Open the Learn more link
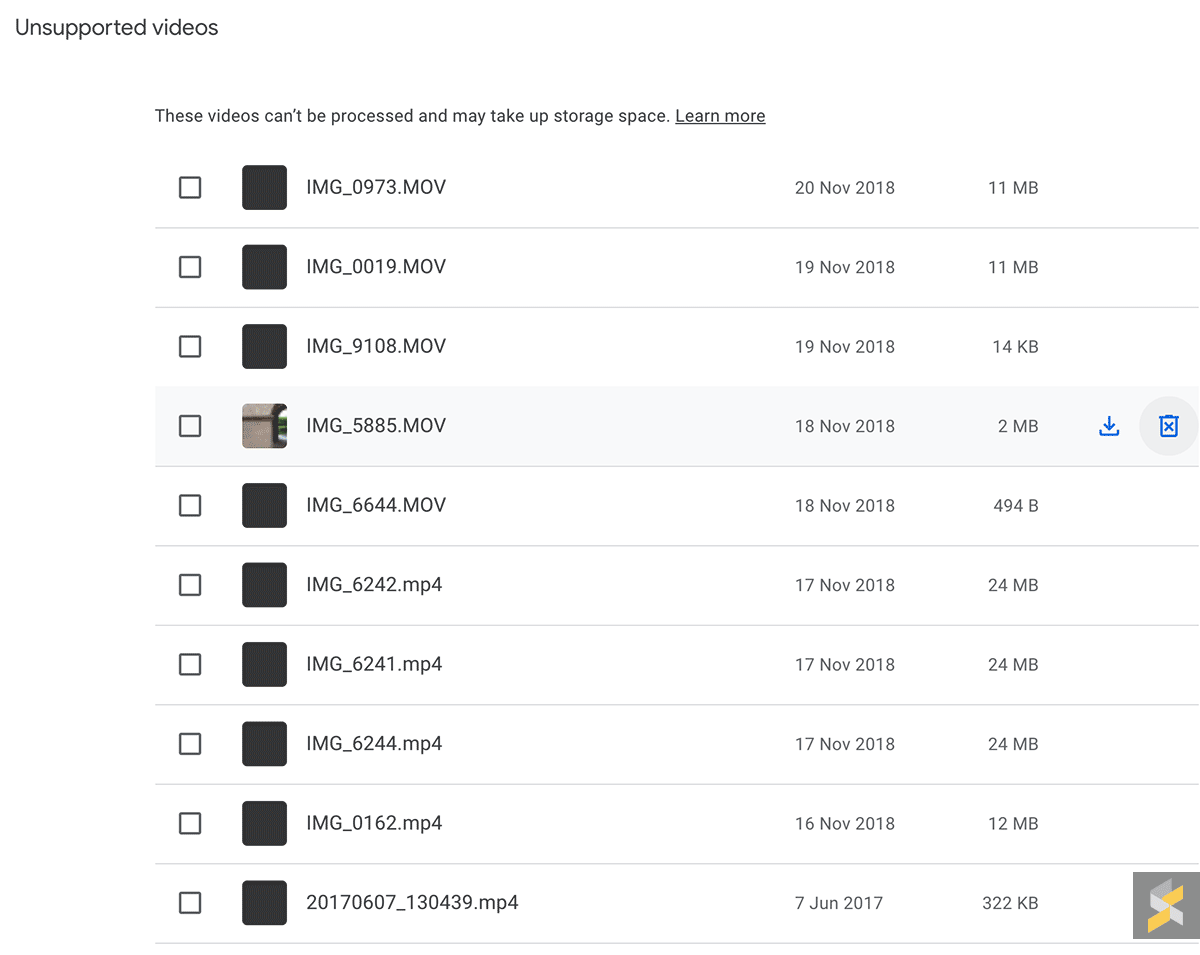This screenshot has height=955, width=1200. (720, 116)
